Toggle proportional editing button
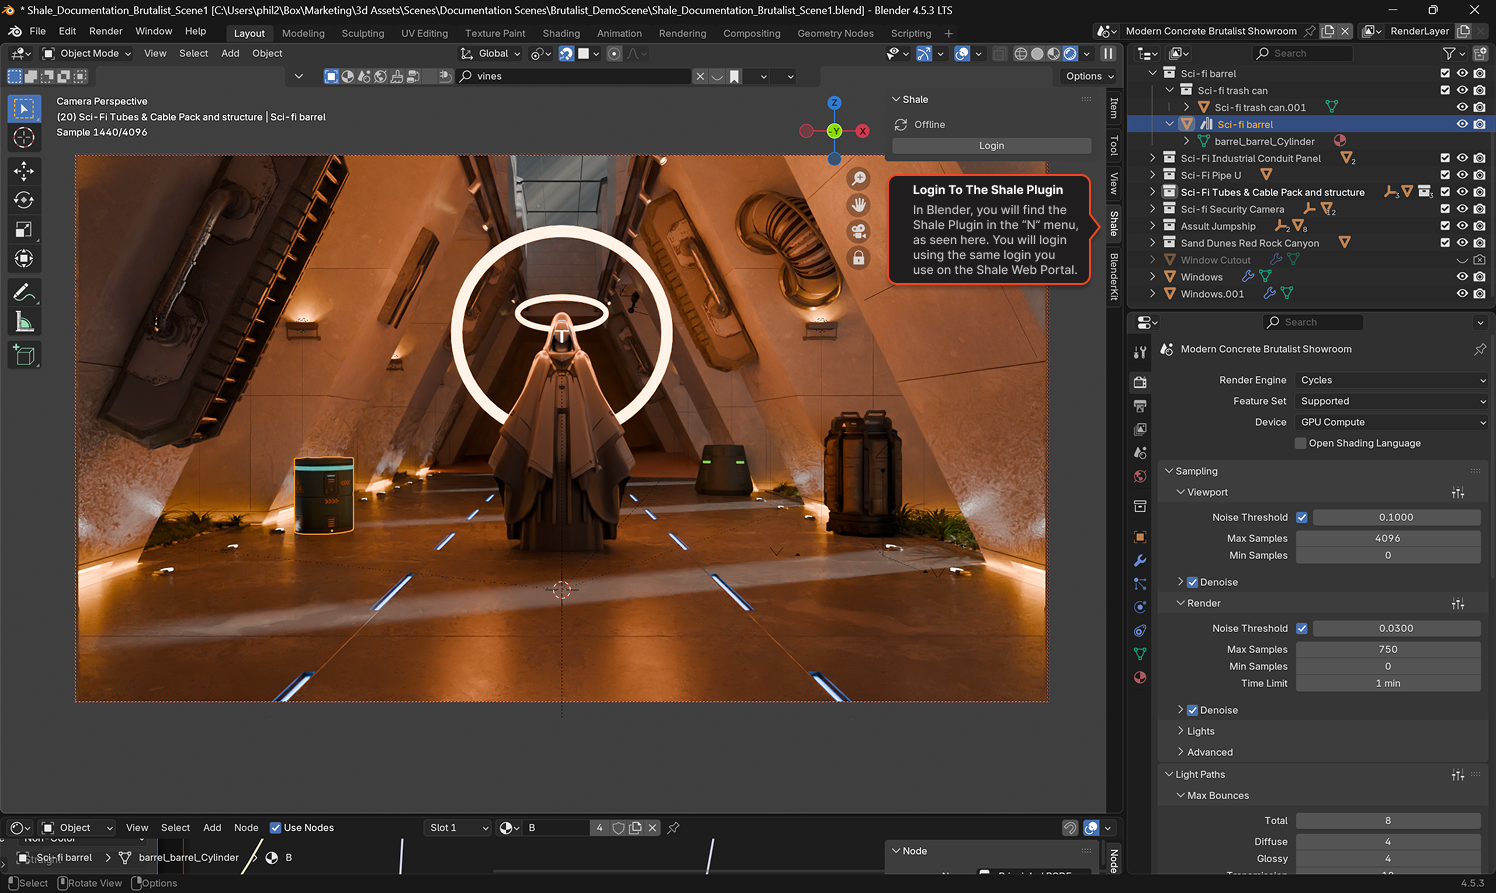The width and height of the screenshot is (1496, 893). pos(614,54)
